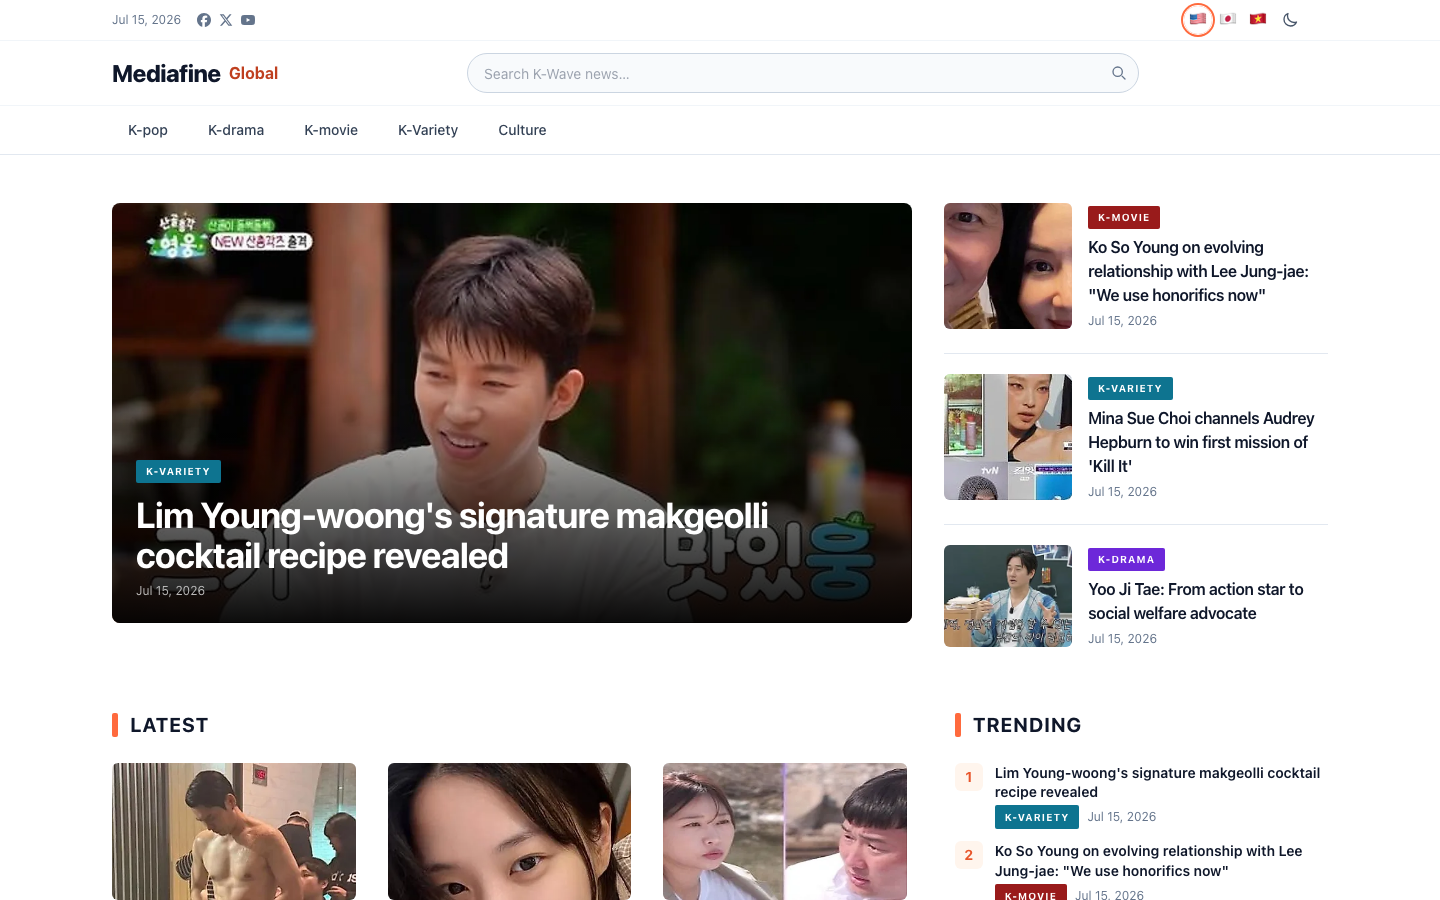Image resolution: width=1440 pixels, height=900 pixels.
Task: Click K-VARIETY tag under trending item 1
Action: [1037, 817]
